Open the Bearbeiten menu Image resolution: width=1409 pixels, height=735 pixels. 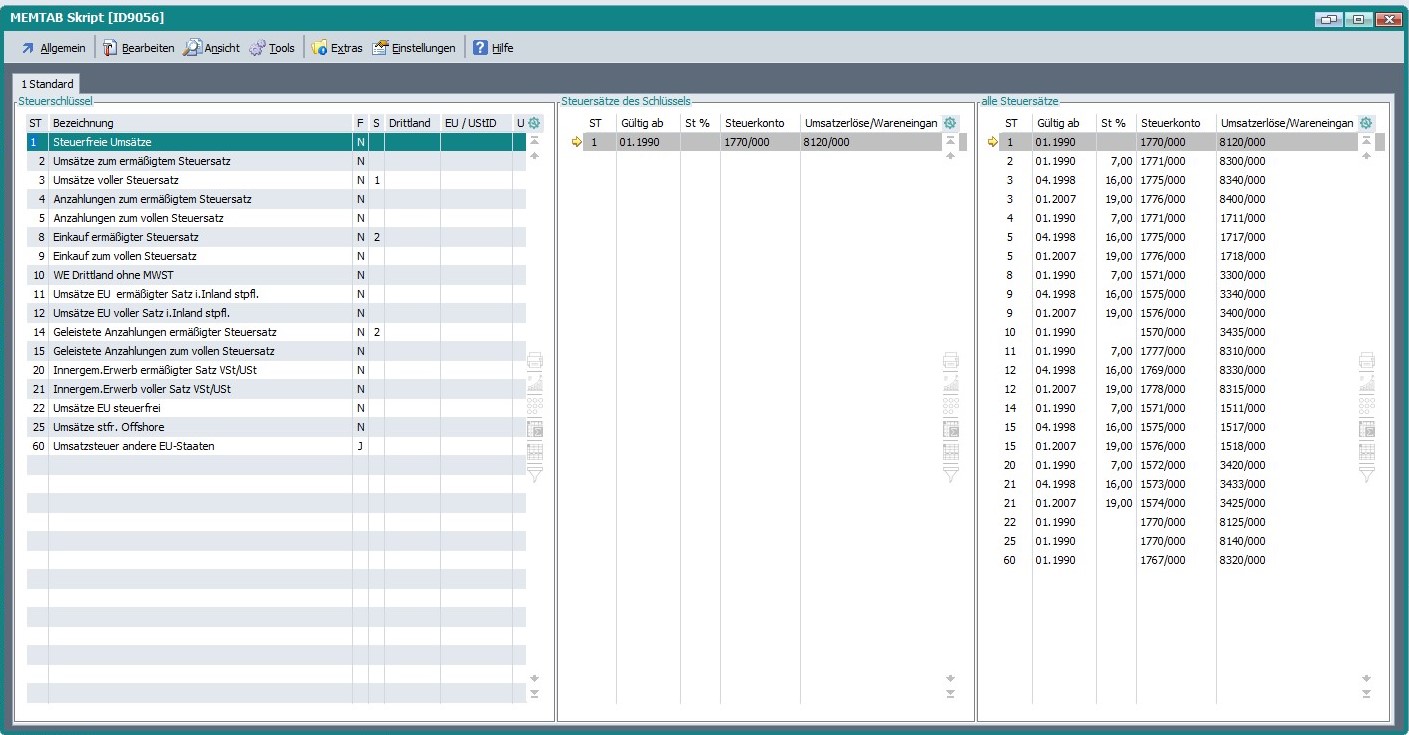tap(138, 48)
